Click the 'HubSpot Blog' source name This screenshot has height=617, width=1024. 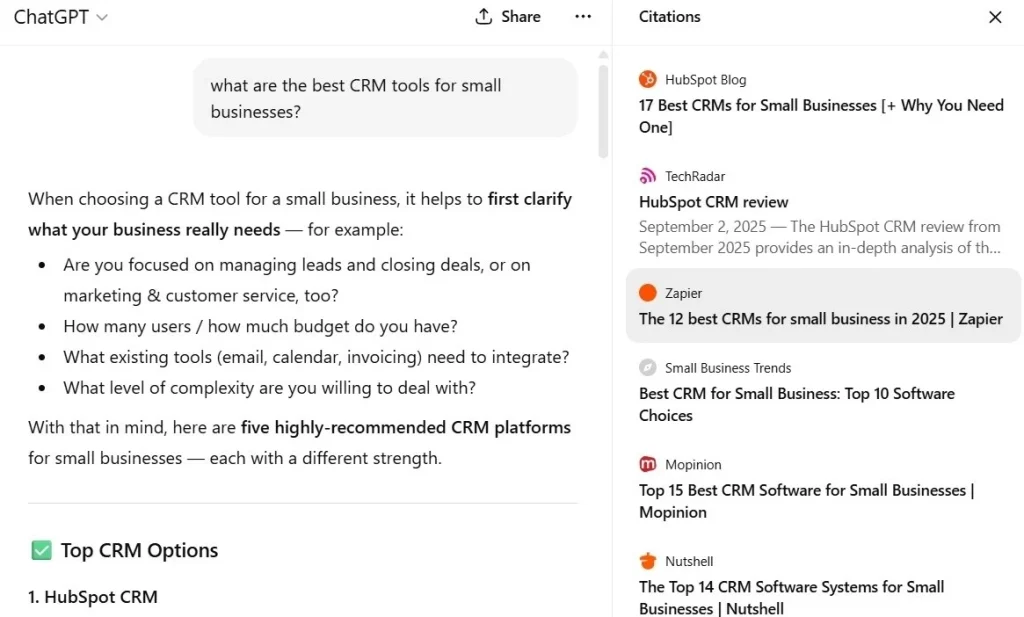(705, 80)
